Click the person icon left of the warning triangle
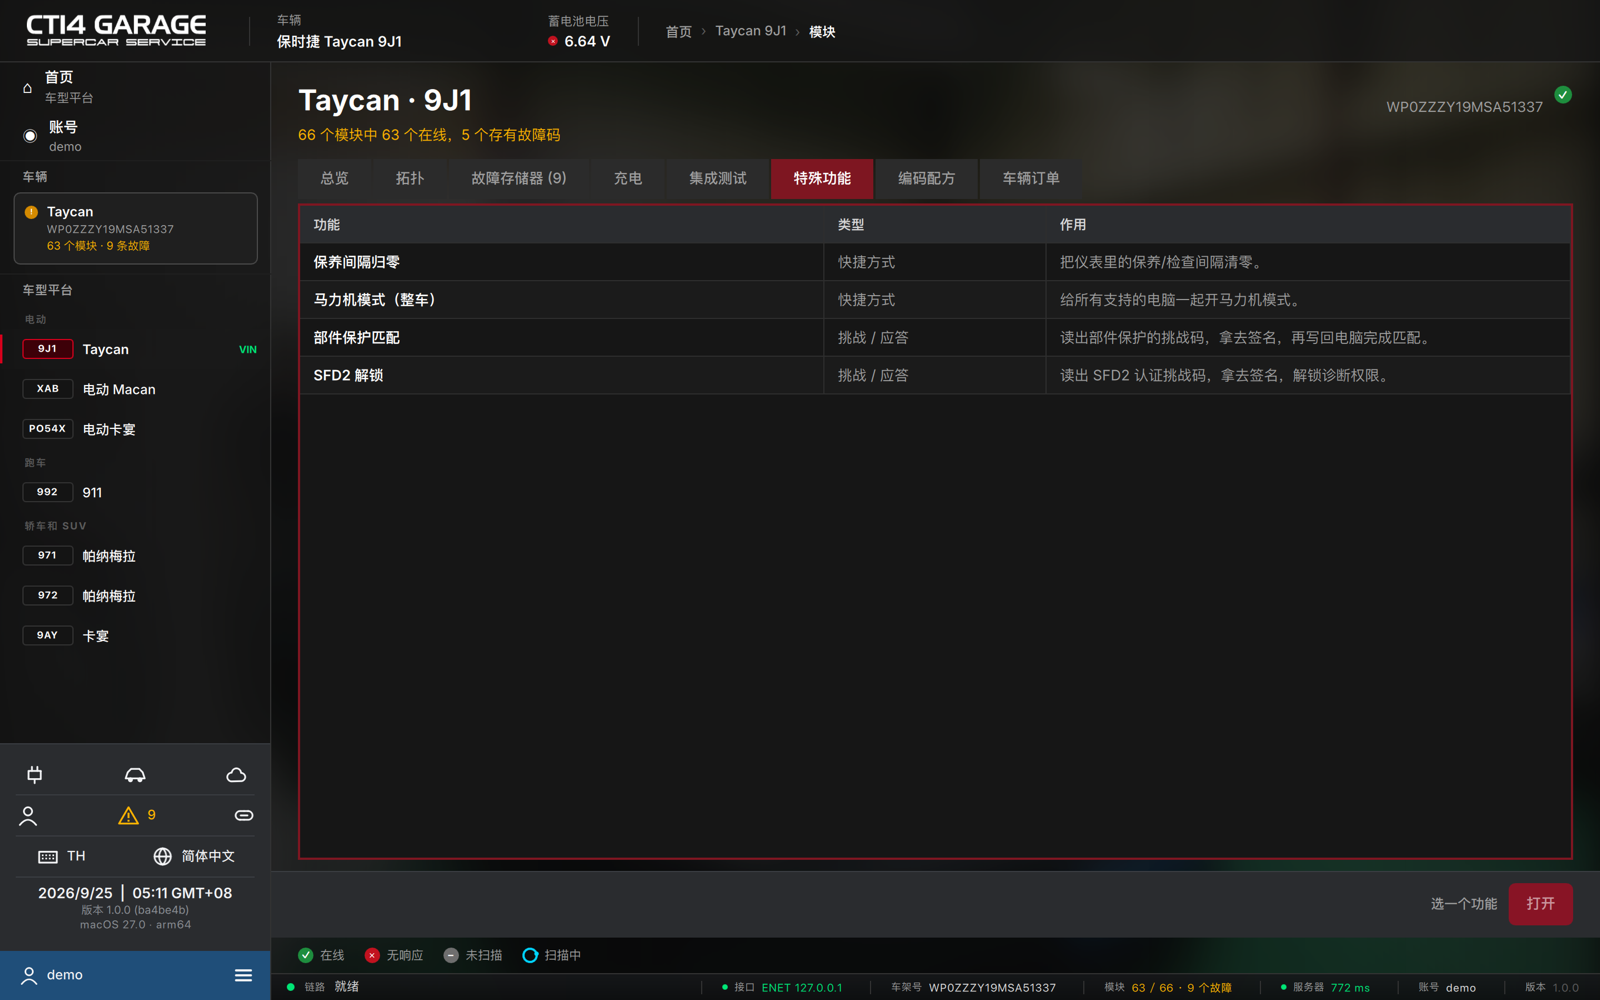Screen dimensions: 1600x1000 pyautogui.click(x=28, y=816)
